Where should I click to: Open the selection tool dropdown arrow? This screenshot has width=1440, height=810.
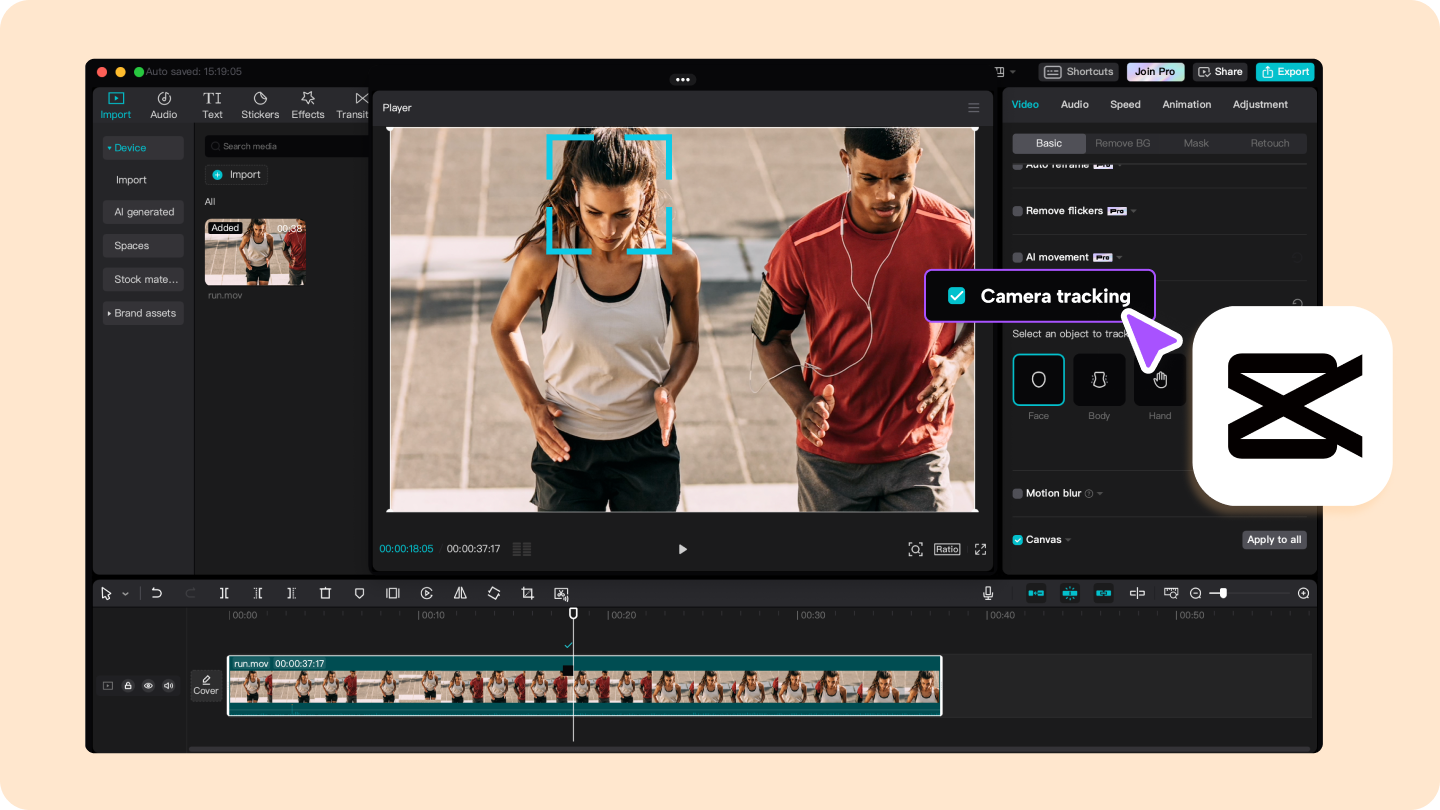(x=125, y=594)
